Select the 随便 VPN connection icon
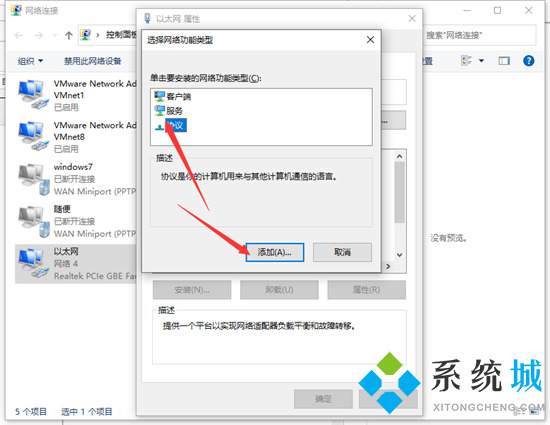The height and width of the screenshot is (425, 550). [x=34, y=222]
